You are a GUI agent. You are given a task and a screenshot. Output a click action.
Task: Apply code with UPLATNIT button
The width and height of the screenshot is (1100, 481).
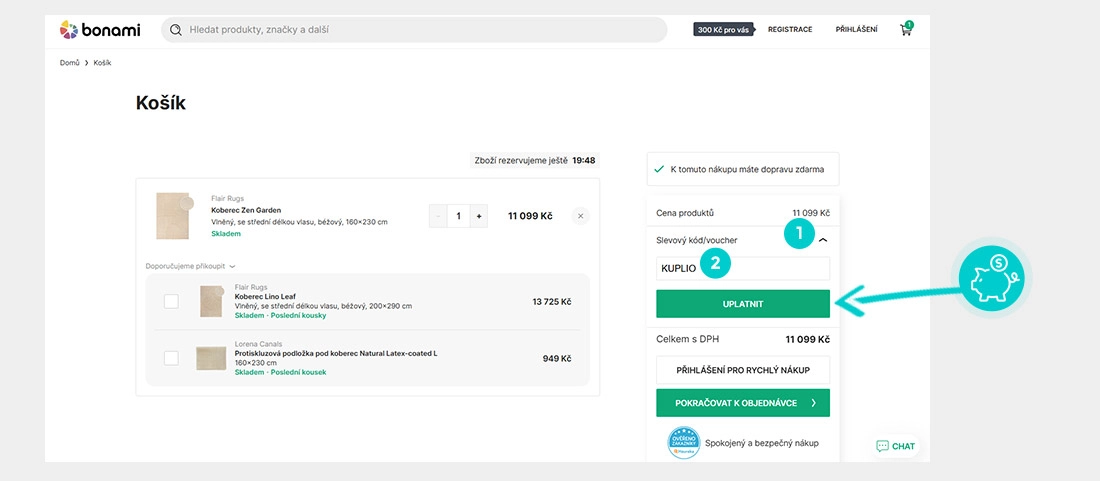click(743, 304)
